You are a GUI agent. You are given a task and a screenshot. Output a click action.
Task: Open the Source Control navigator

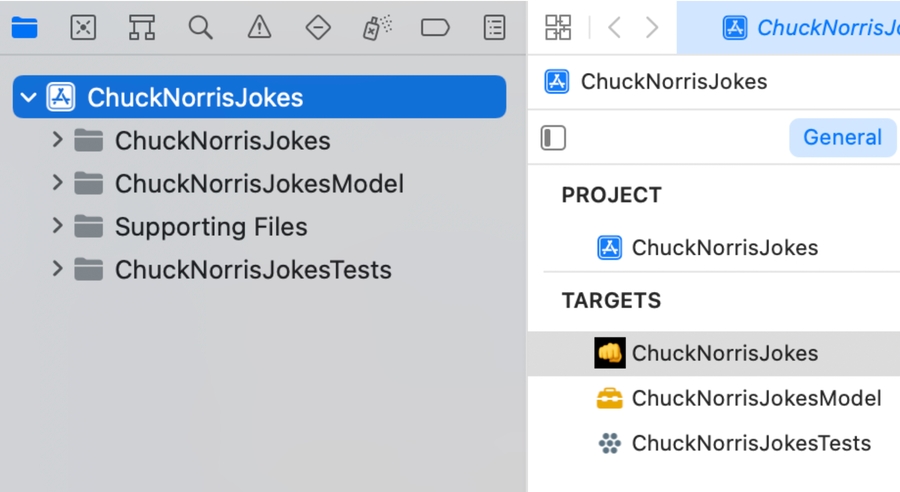point(83,28)
